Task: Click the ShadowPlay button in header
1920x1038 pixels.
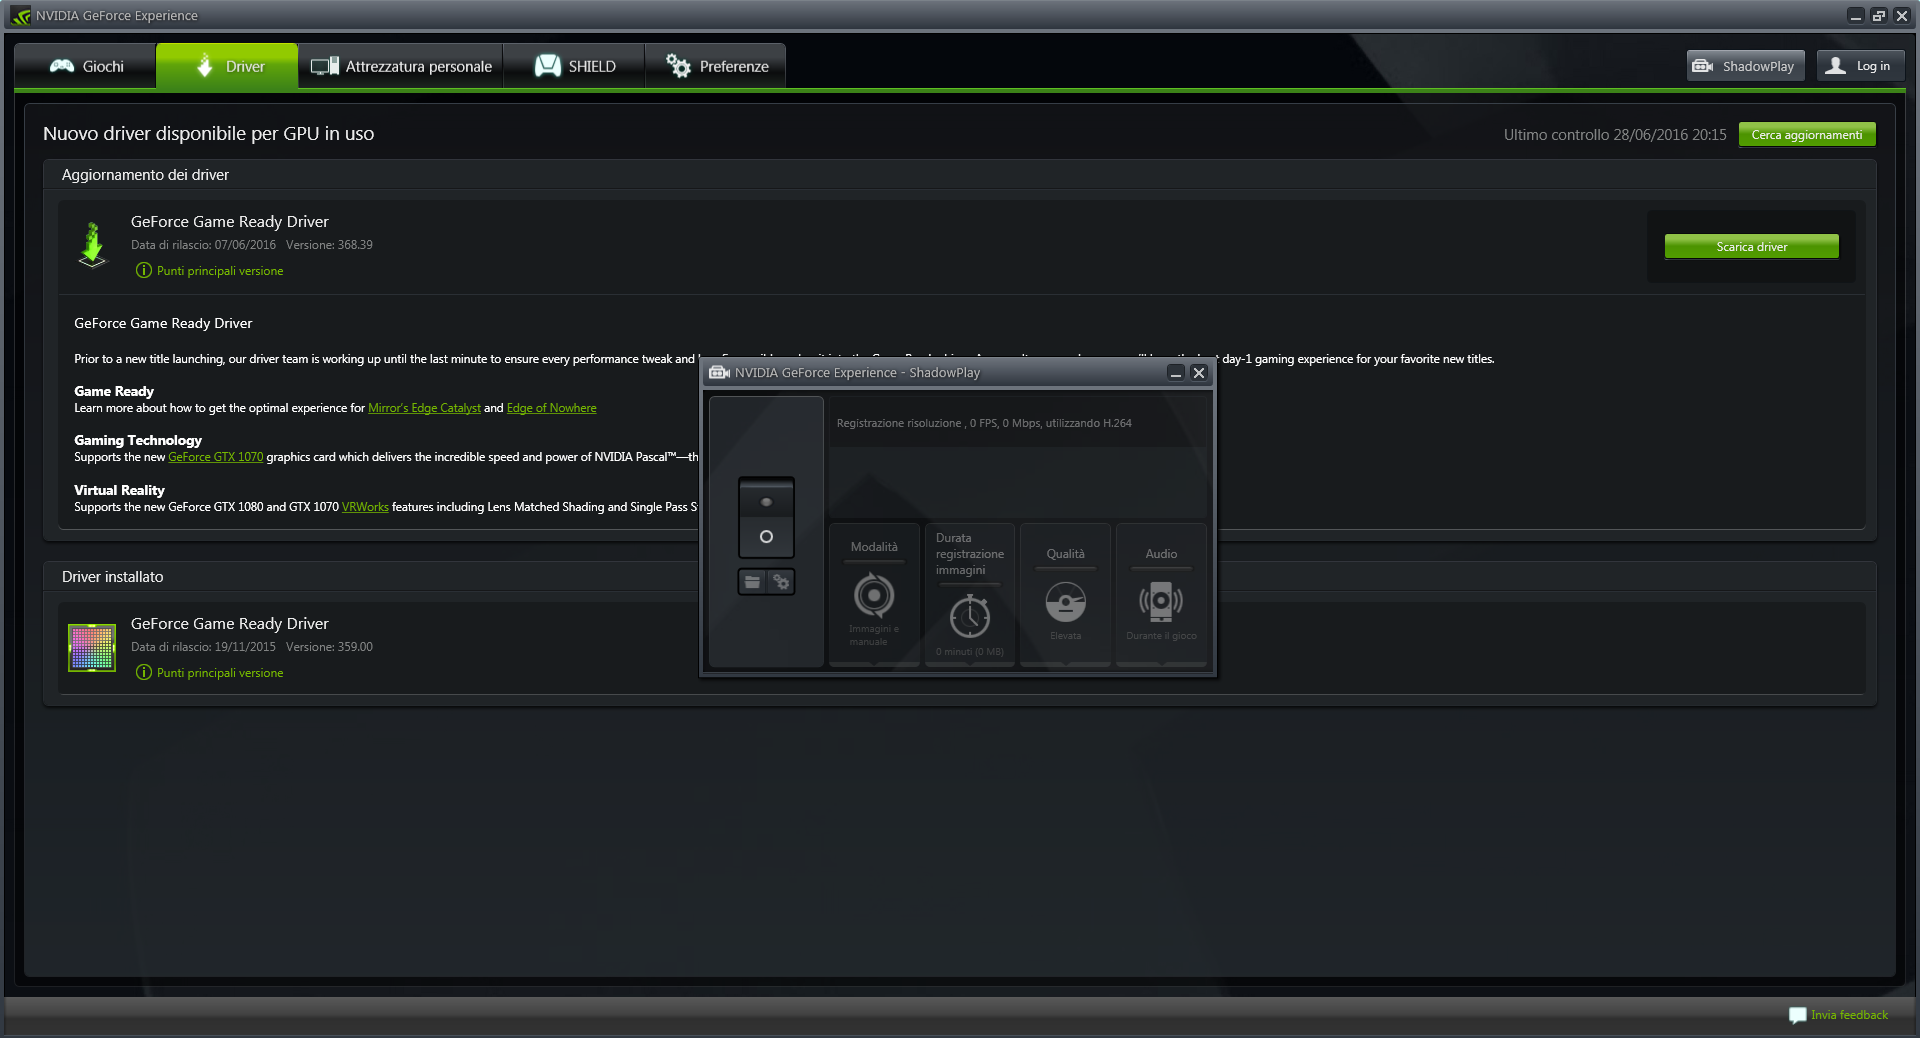Action: [1745, 66]
